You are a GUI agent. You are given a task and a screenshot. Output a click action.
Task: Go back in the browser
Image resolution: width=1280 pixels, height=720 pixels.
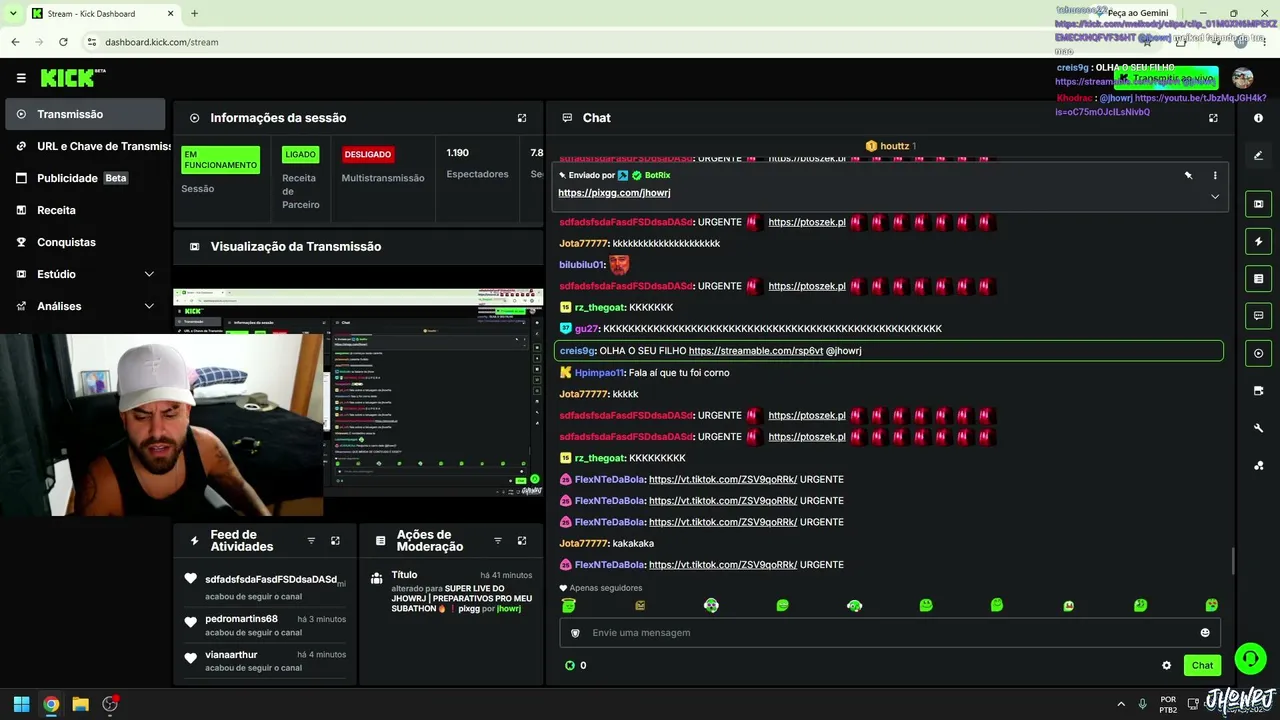15,42
